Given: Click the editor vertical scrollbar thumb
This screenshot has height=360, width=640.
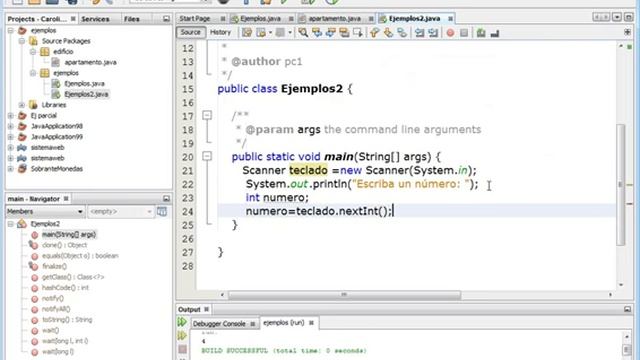Looking at the screenshot, I should click(x=621, y=184).
